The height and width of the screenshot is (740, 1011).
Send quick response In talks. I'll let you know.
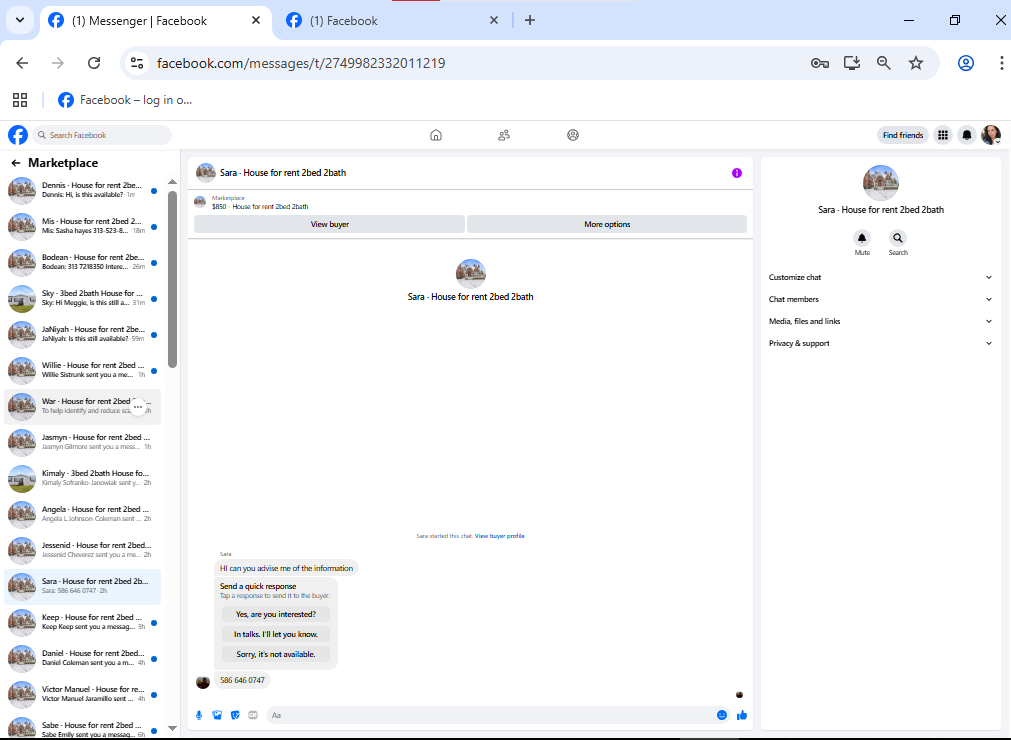tap(276, 634)
